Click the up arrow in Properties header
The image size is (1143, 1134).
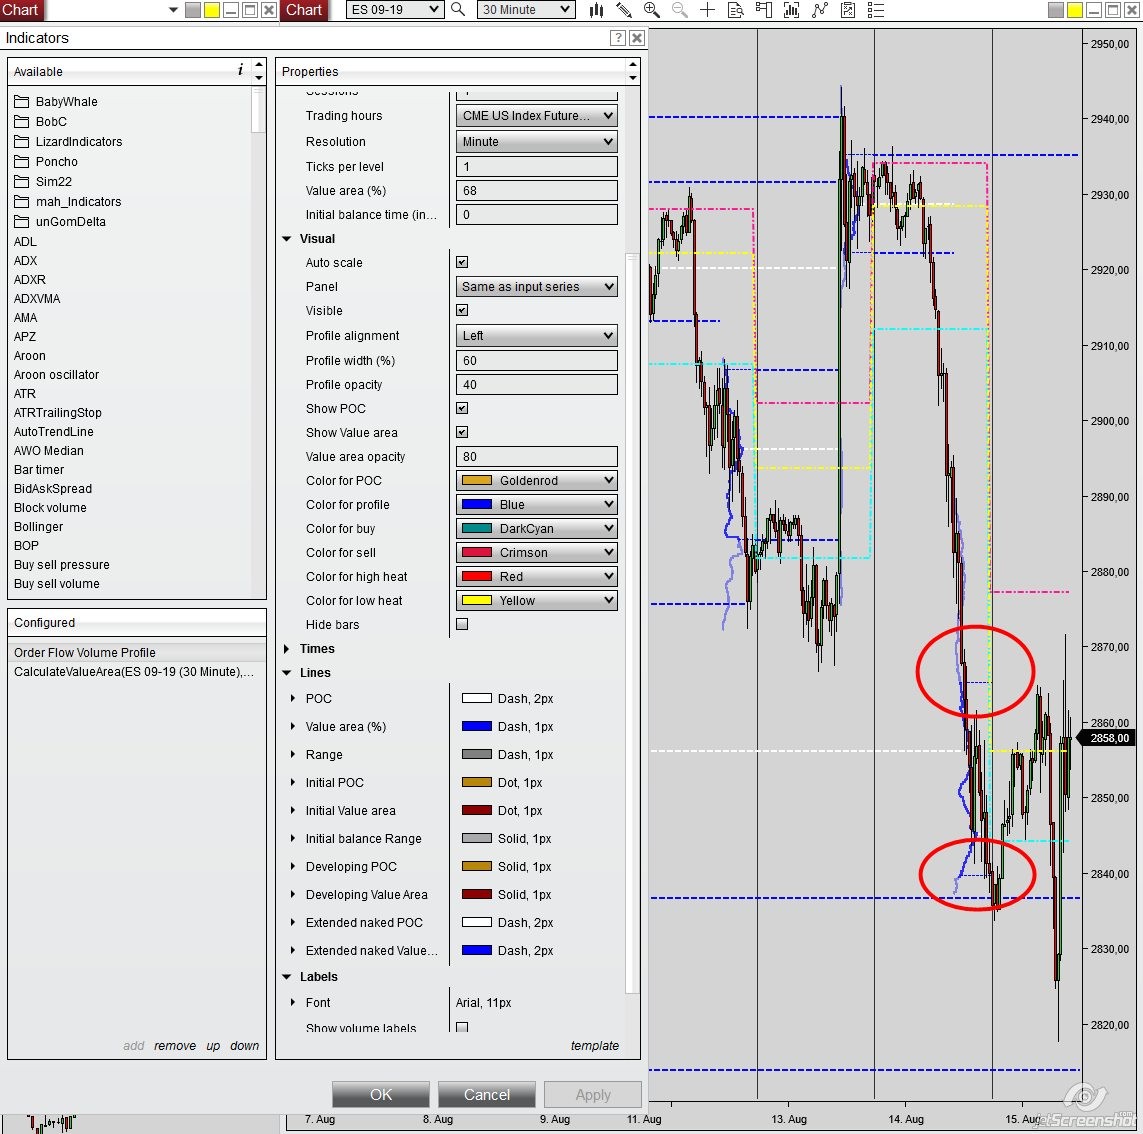633,65
